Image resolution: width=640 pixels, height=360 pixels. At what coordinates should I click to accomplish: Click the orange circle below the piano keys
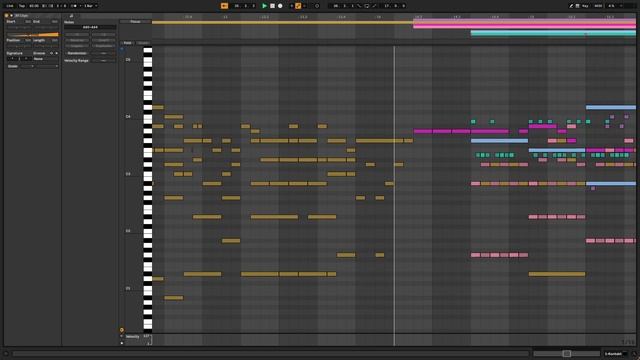tap(122, 330)
